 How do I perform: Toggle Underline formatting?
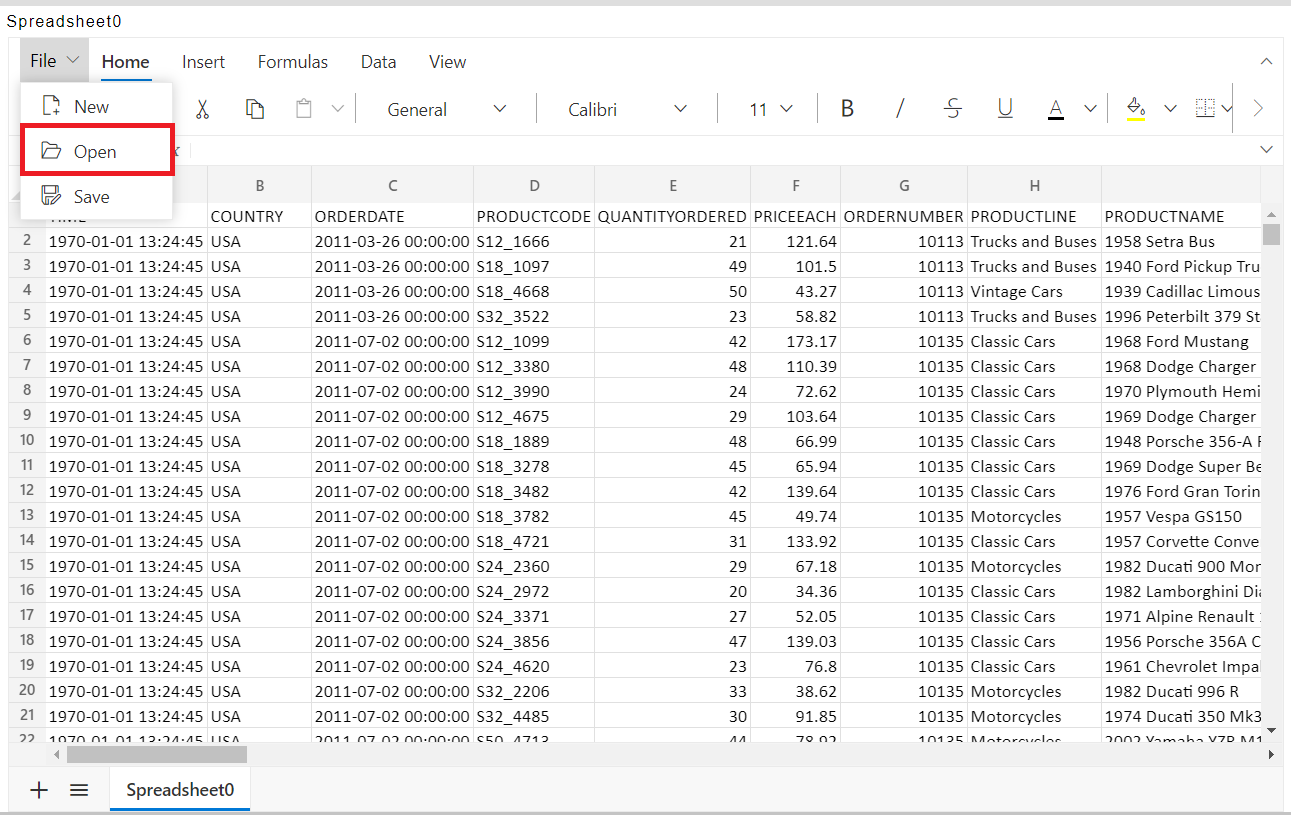click(1005, 109)
